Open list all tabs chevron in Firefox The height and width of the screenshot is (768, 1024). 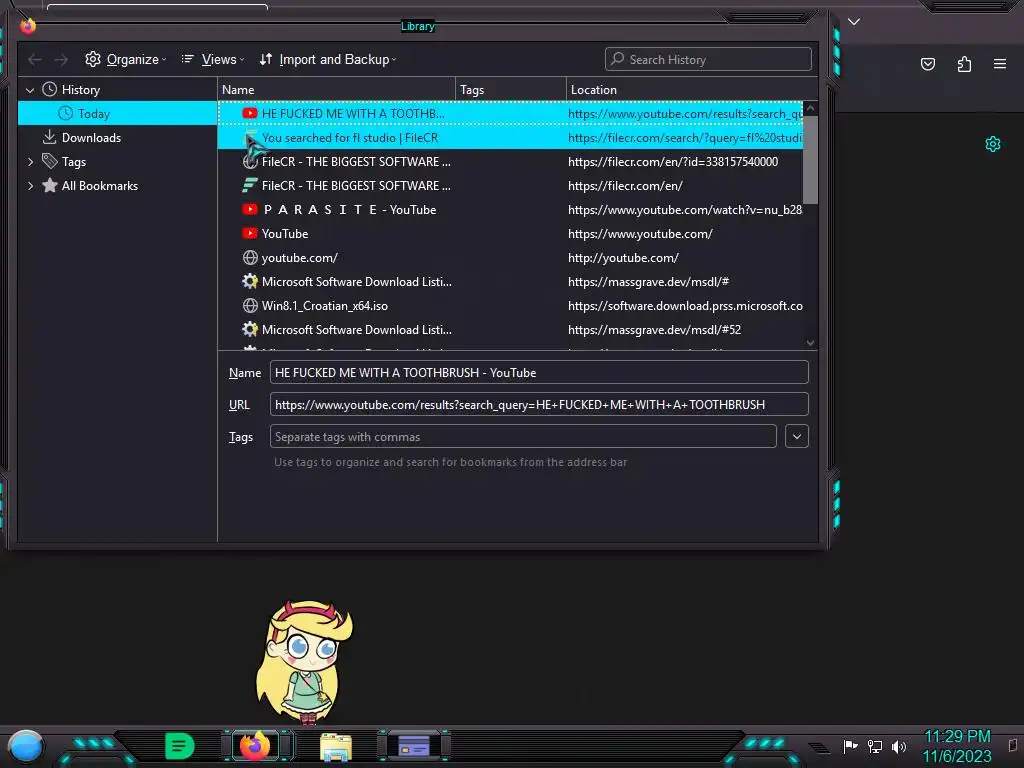point(854,22)
